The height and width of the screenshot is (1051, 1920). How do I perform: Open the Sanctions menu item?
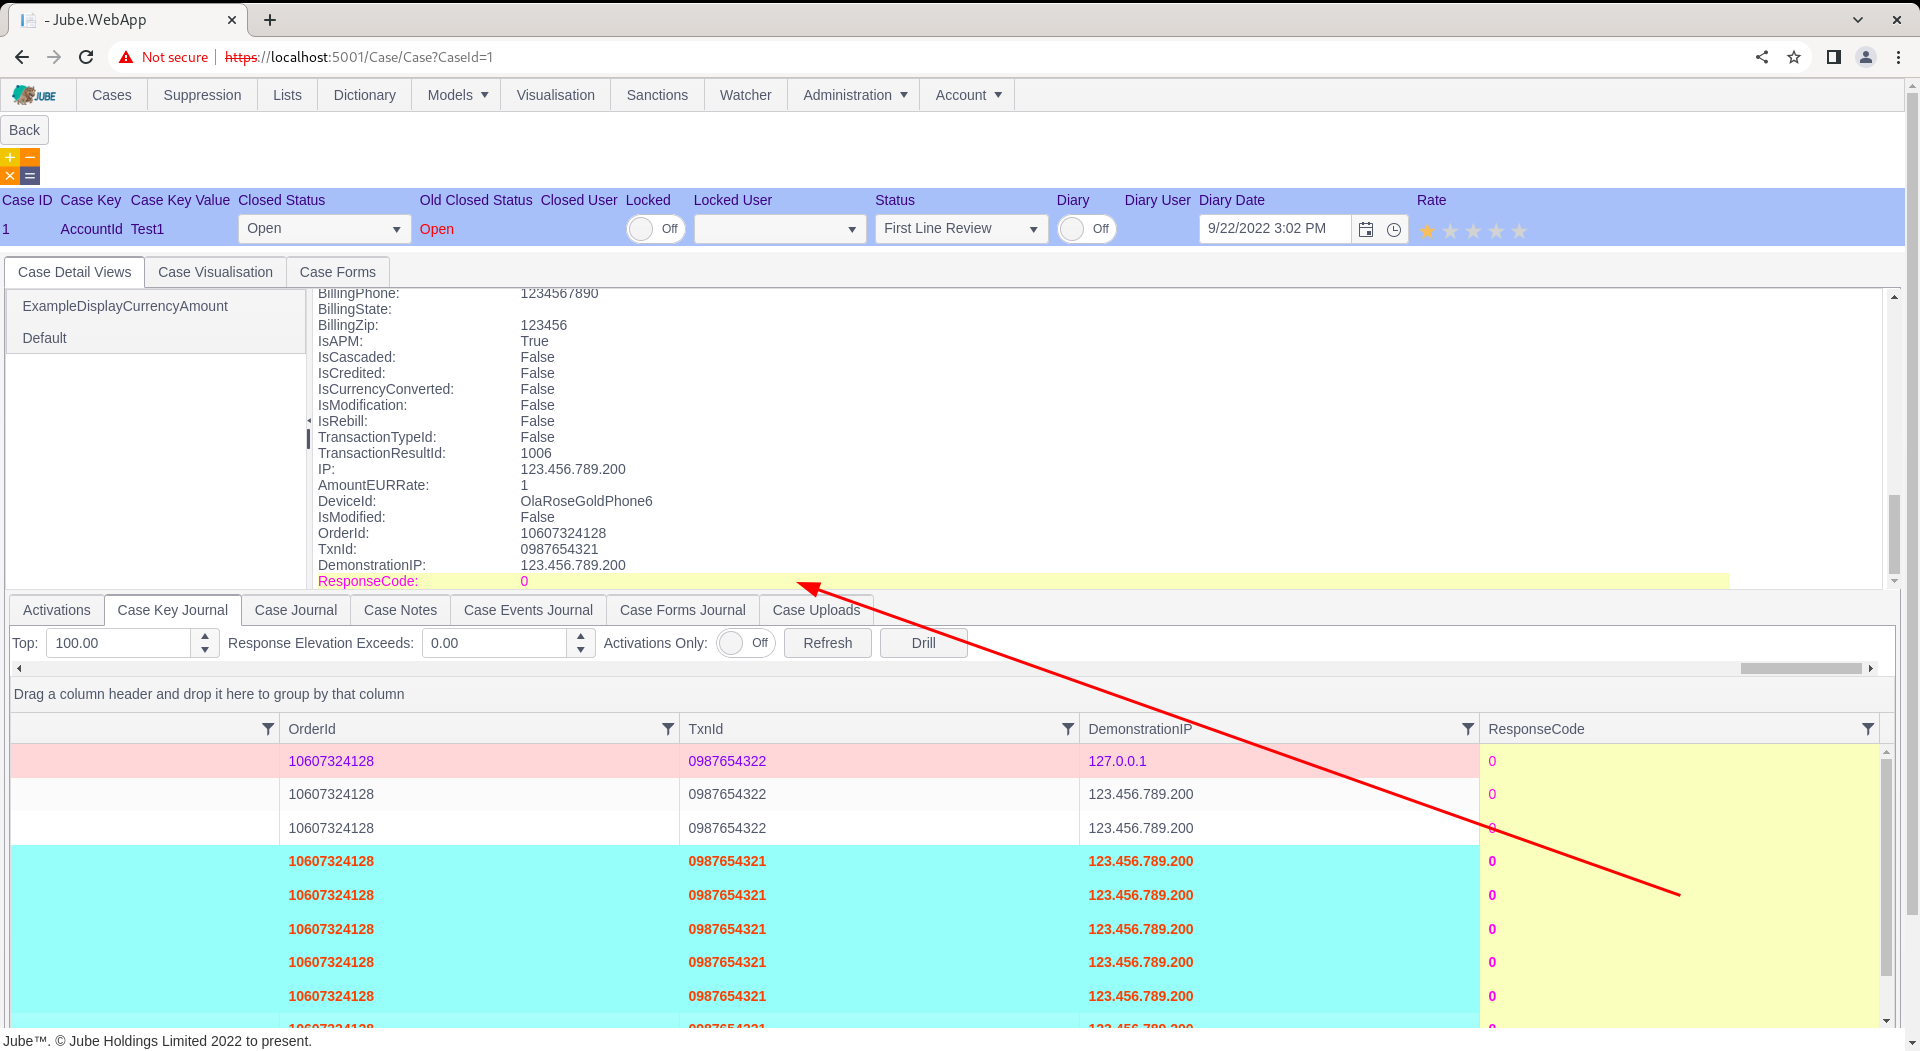pos(657,95)
